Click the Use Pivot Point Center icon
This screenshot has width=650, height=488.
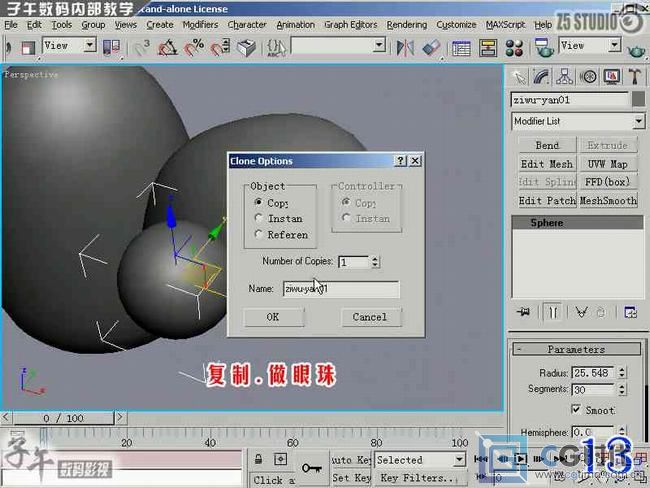pos(111,48)
